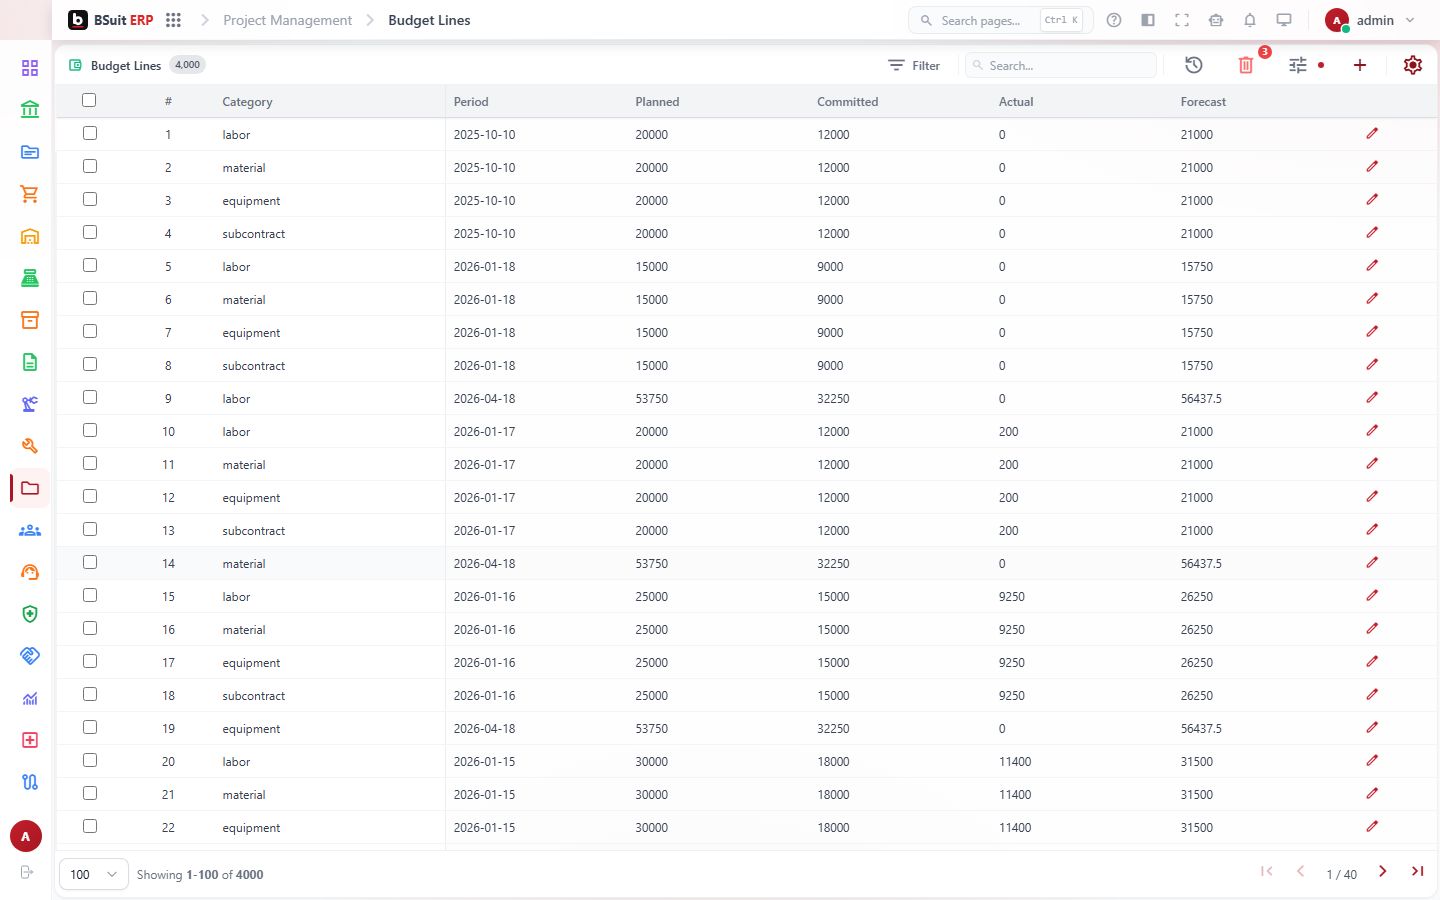The height and width of the screenshot is (900, 1440).
Task: Open the monitor display icon in top bar
Action: coord(1284,20)
